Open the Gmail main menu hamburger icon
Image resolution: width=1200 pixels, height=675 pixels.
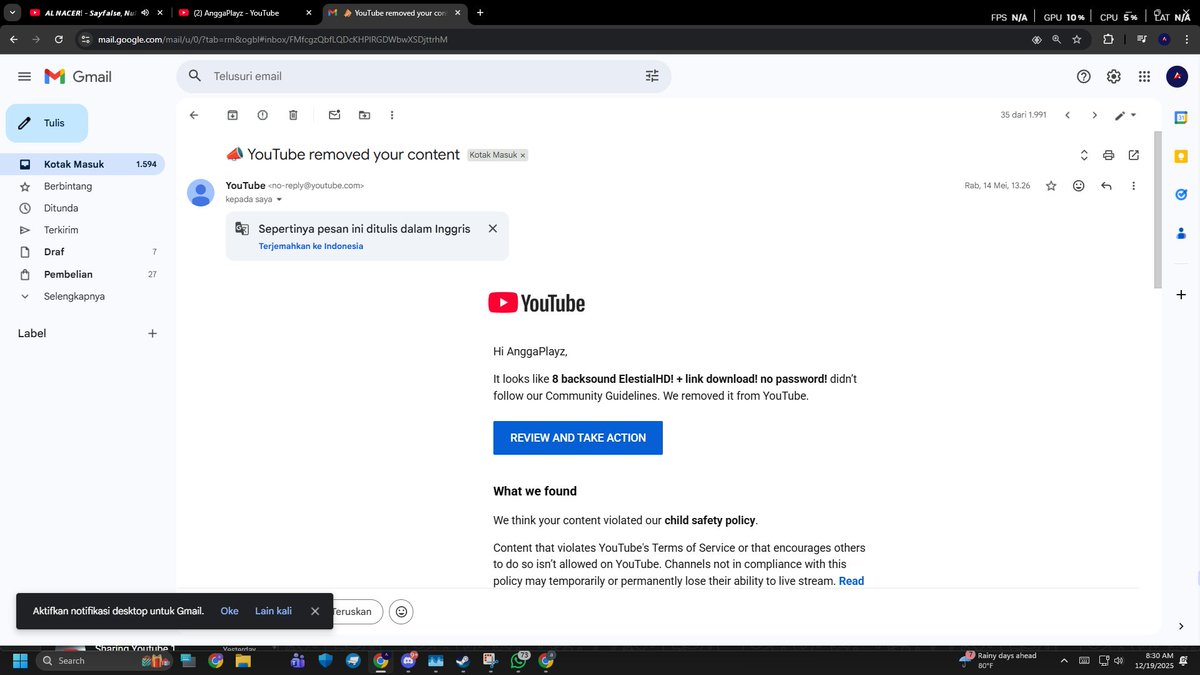coord(25,77)
